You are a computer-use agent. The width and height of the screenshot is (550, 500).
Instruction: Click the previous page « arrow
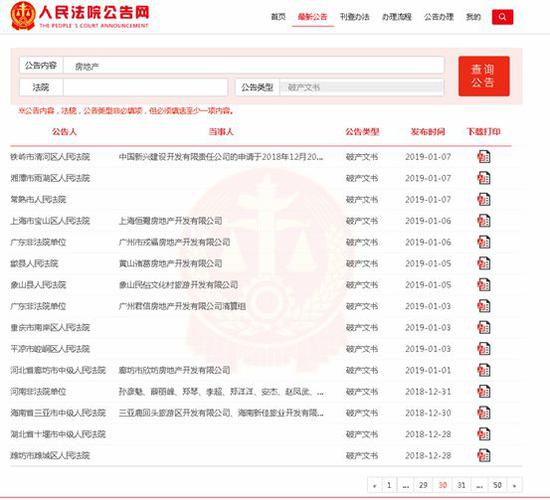[x=374, y=485]
